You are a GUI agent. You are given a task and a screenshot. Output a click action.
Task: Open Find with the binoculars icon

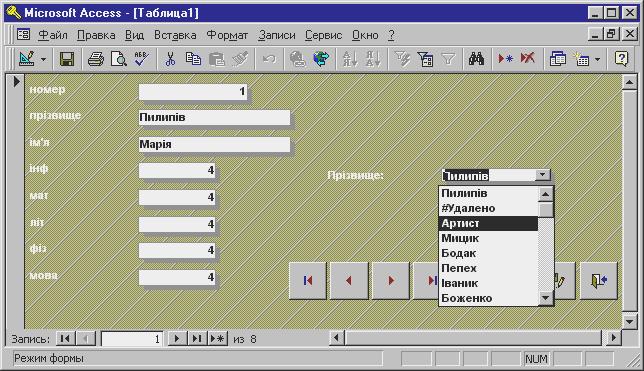click(476, 59)
